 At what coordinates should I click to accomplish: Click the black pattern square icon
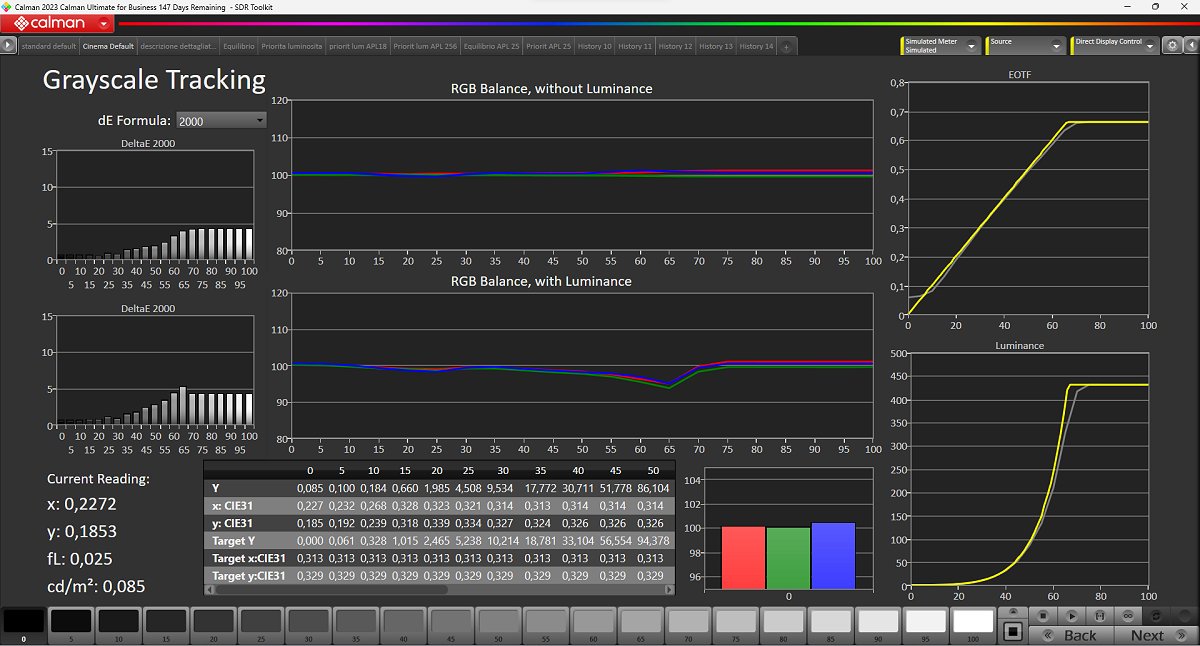1012,632
